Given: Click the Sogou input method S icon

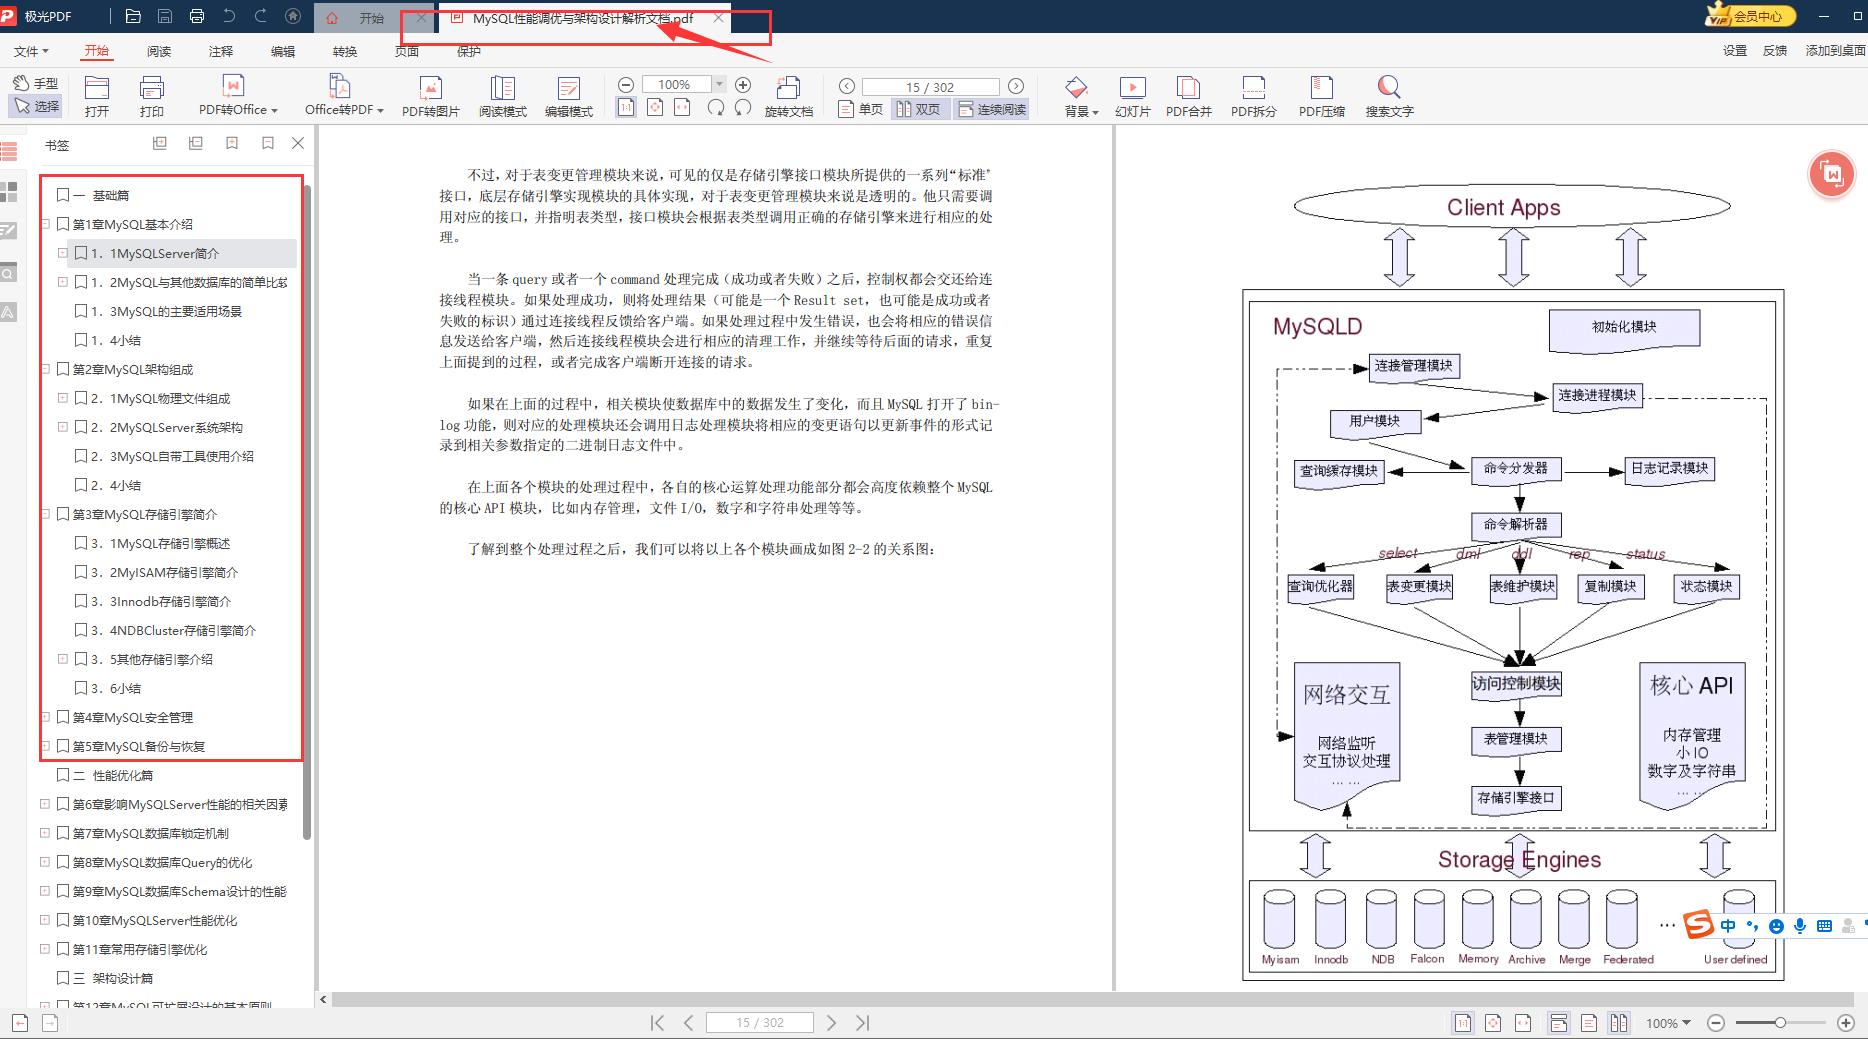Looking at the screenshot, I should [1698, 925].
